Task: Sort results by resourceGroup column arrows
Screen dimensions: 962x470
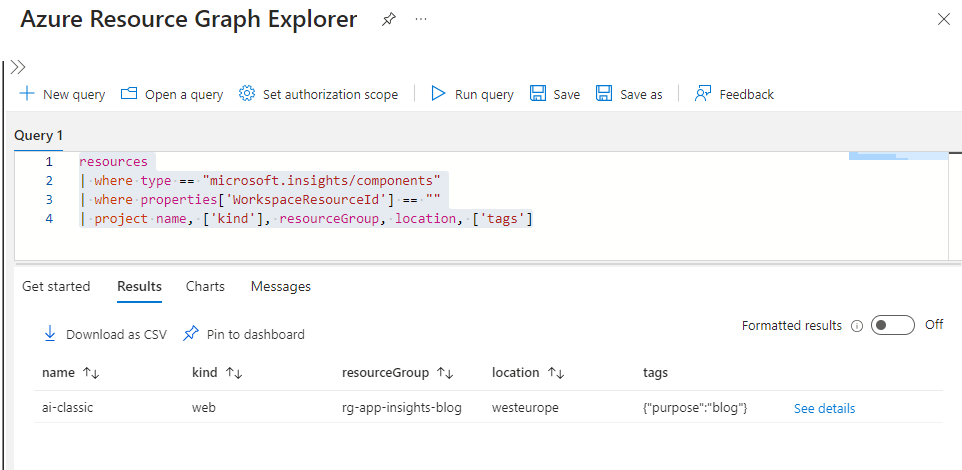Action: pos(445,373)
